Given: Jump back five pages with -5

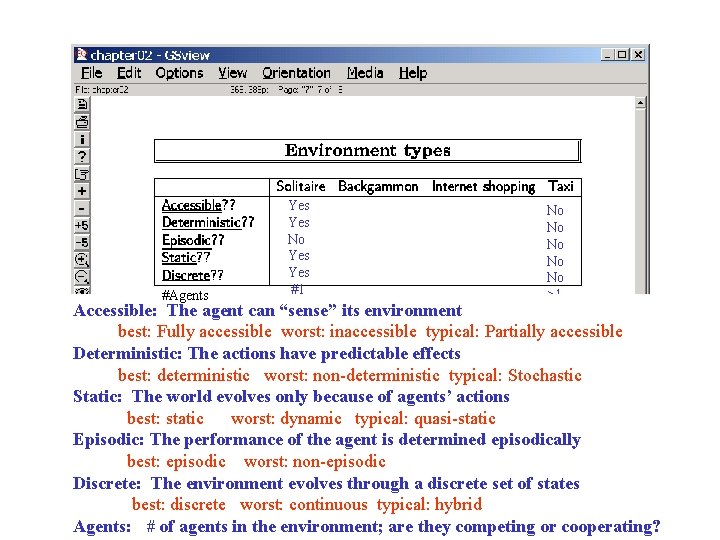Looking at the screenshot, I should point(82,242).
